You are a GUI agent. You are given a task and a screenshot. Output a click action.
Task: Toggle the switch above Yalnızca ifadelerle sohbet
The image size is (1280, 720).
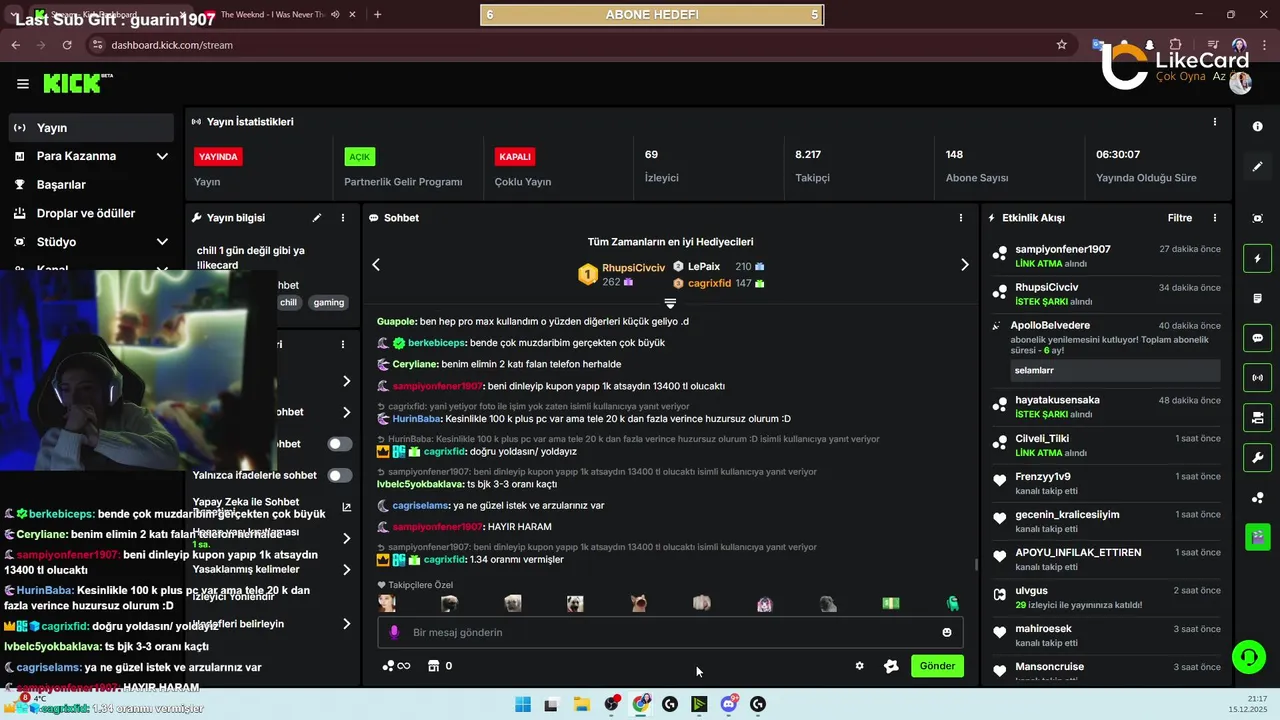340,443
